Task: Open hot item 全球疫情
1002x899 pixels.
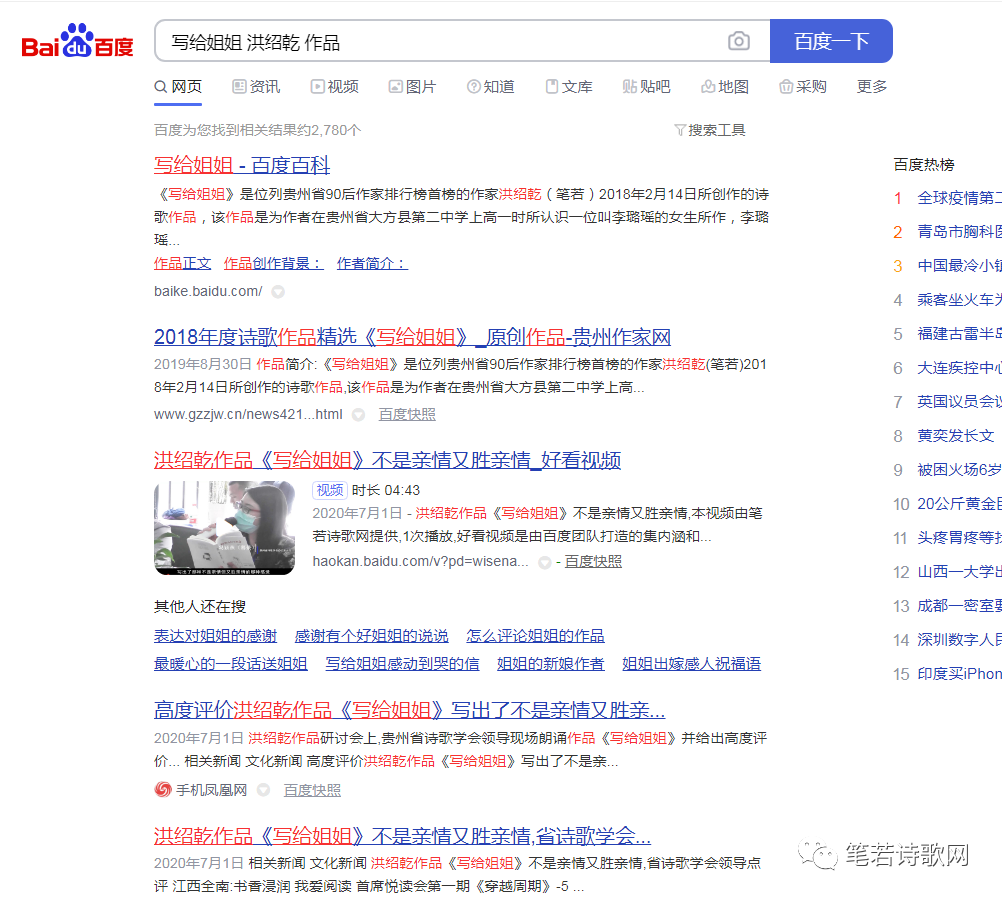Action: coord(959,198)
